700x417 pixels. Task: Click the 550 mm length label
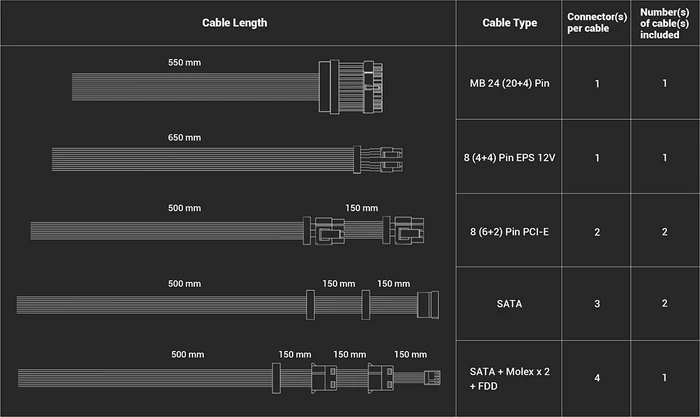[x=184, y=63]
